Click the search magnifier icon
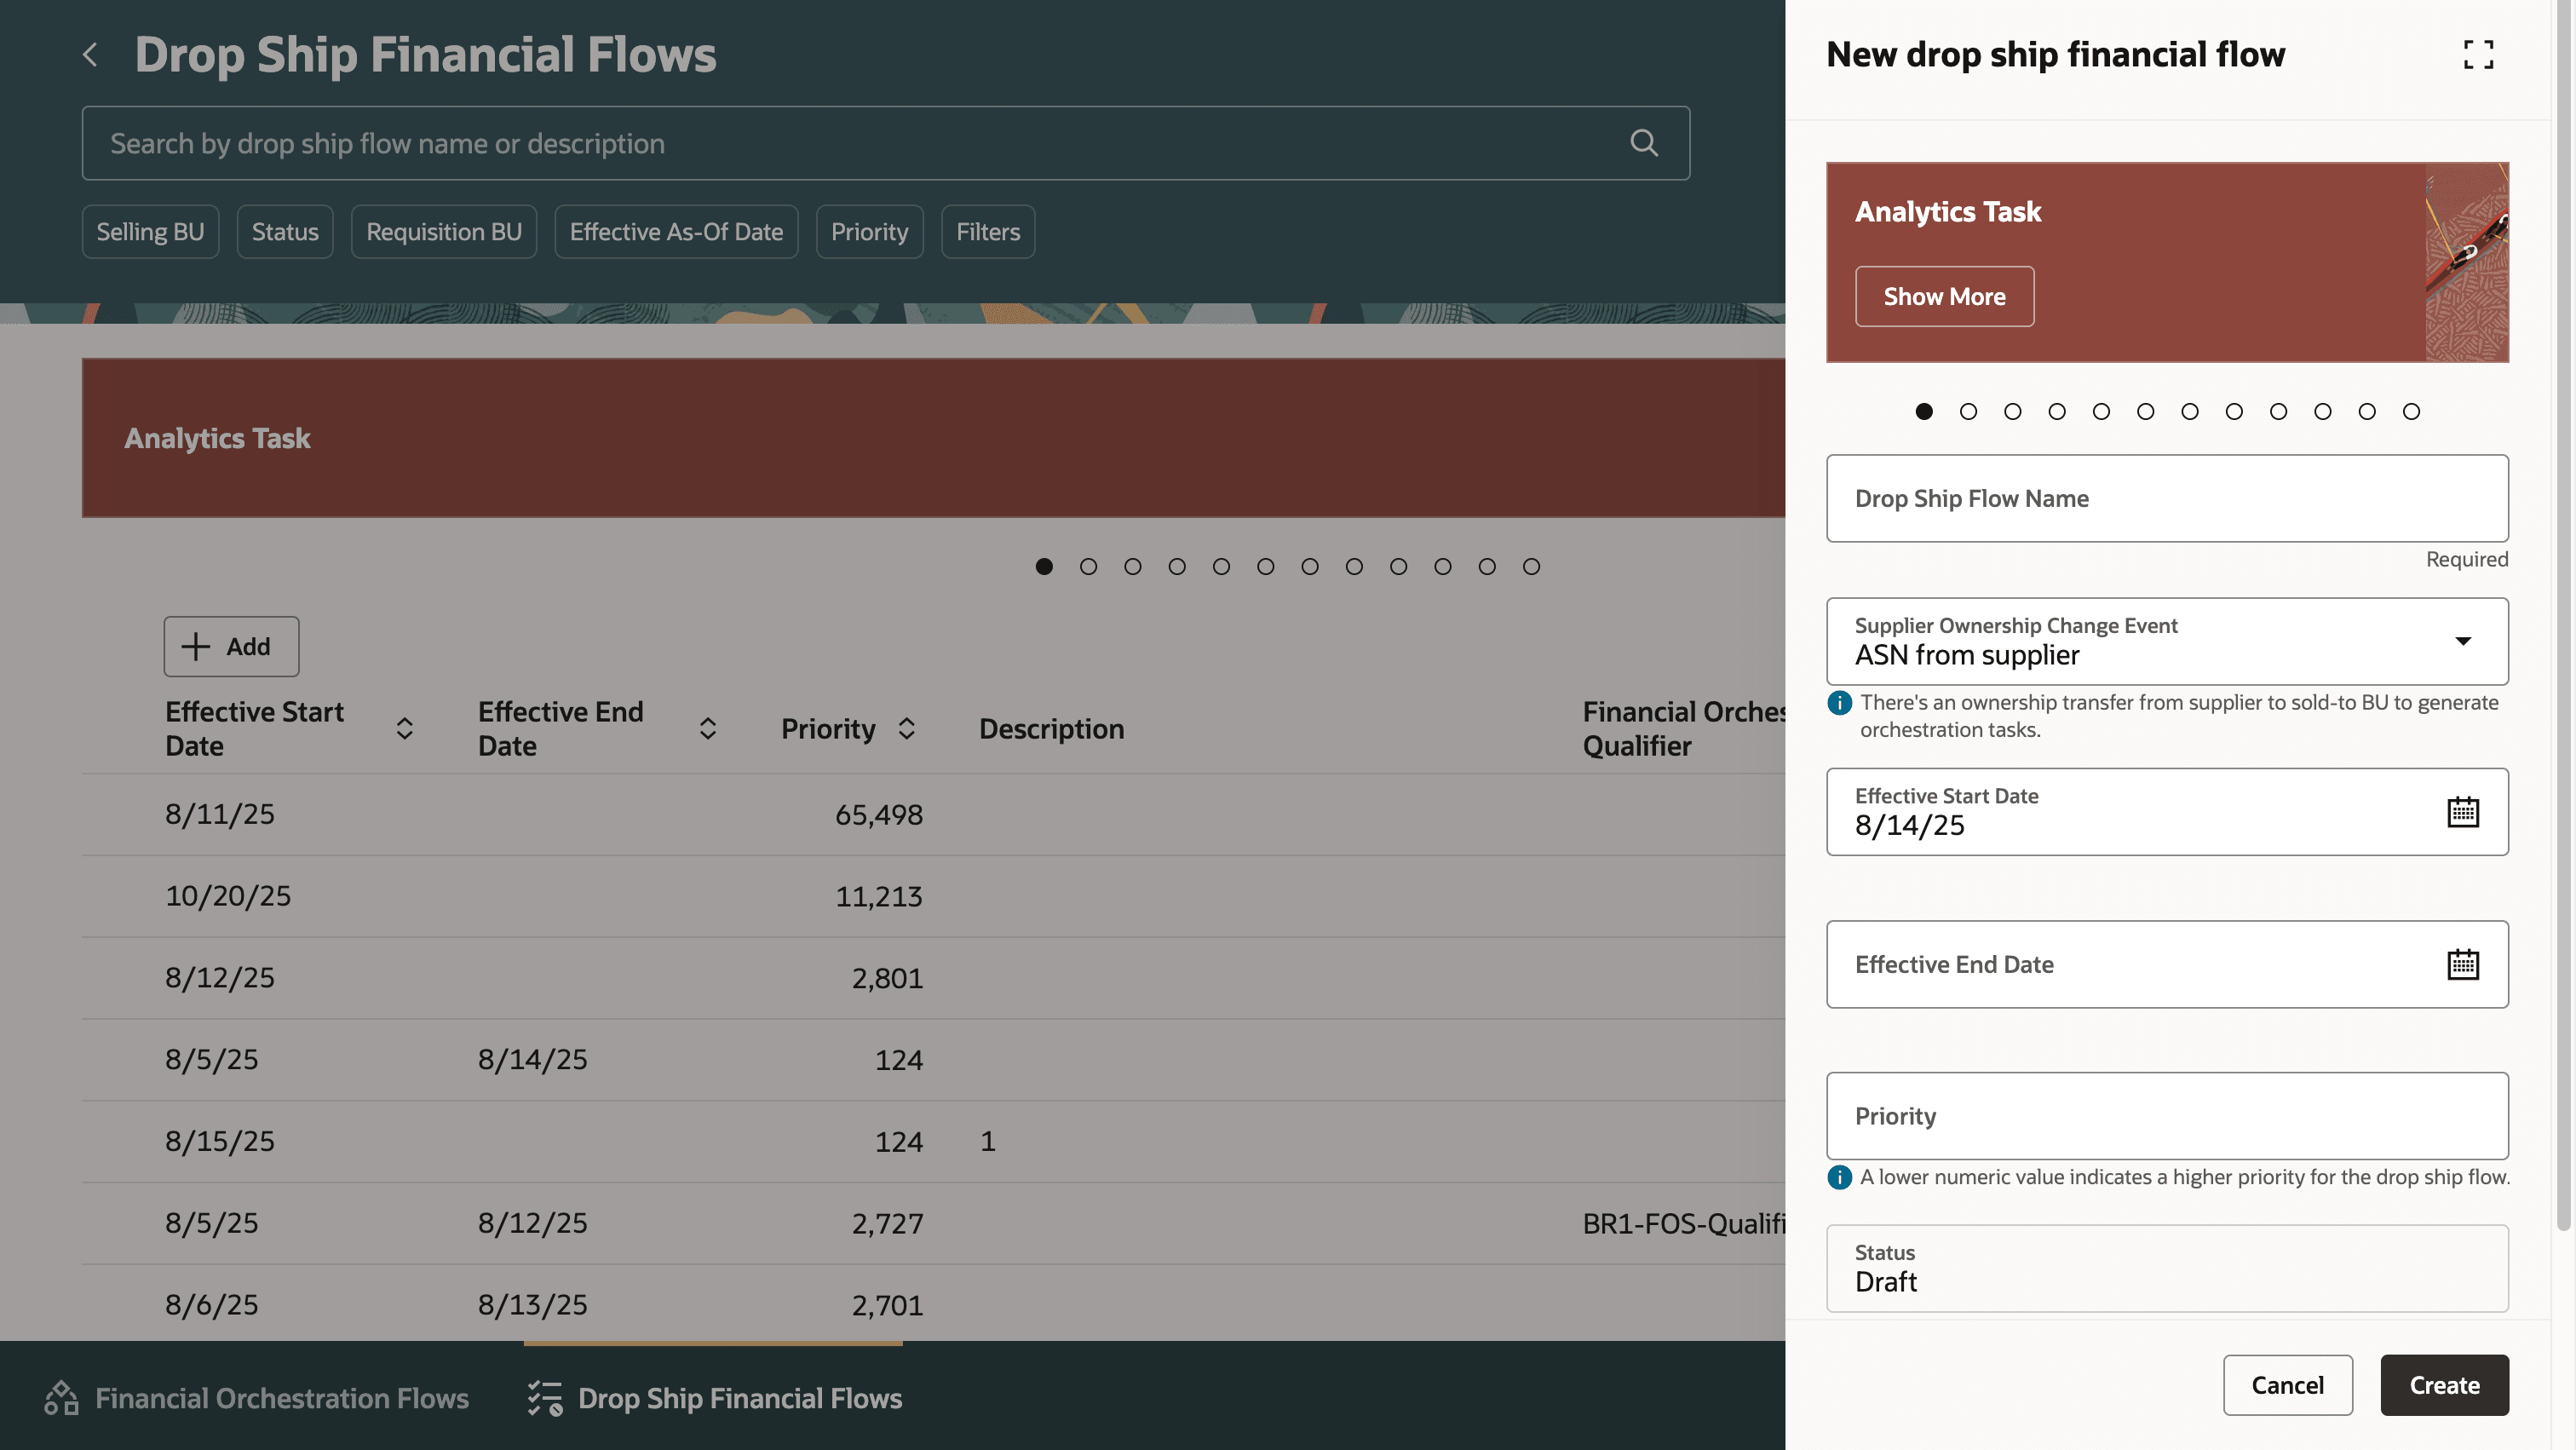Viewport: 2576px width, 1450px height. coord(1643,143)
